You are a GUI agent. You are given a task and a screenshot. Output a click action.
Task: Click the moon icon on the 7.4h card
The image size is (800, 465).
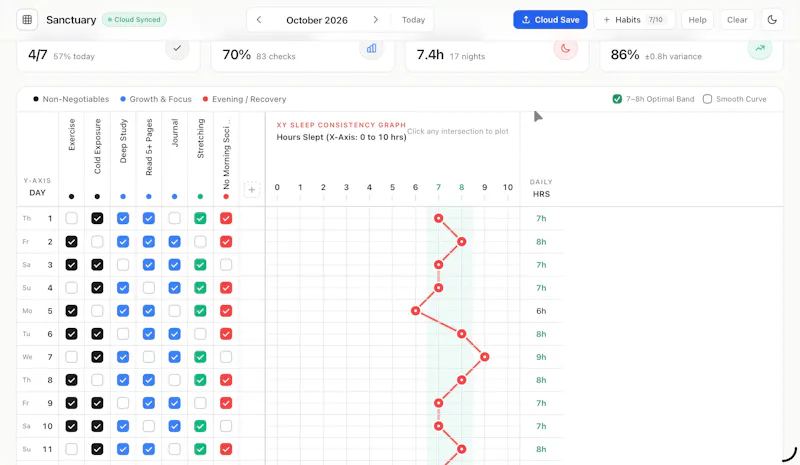pyautogui.click(x=565, y=48)
